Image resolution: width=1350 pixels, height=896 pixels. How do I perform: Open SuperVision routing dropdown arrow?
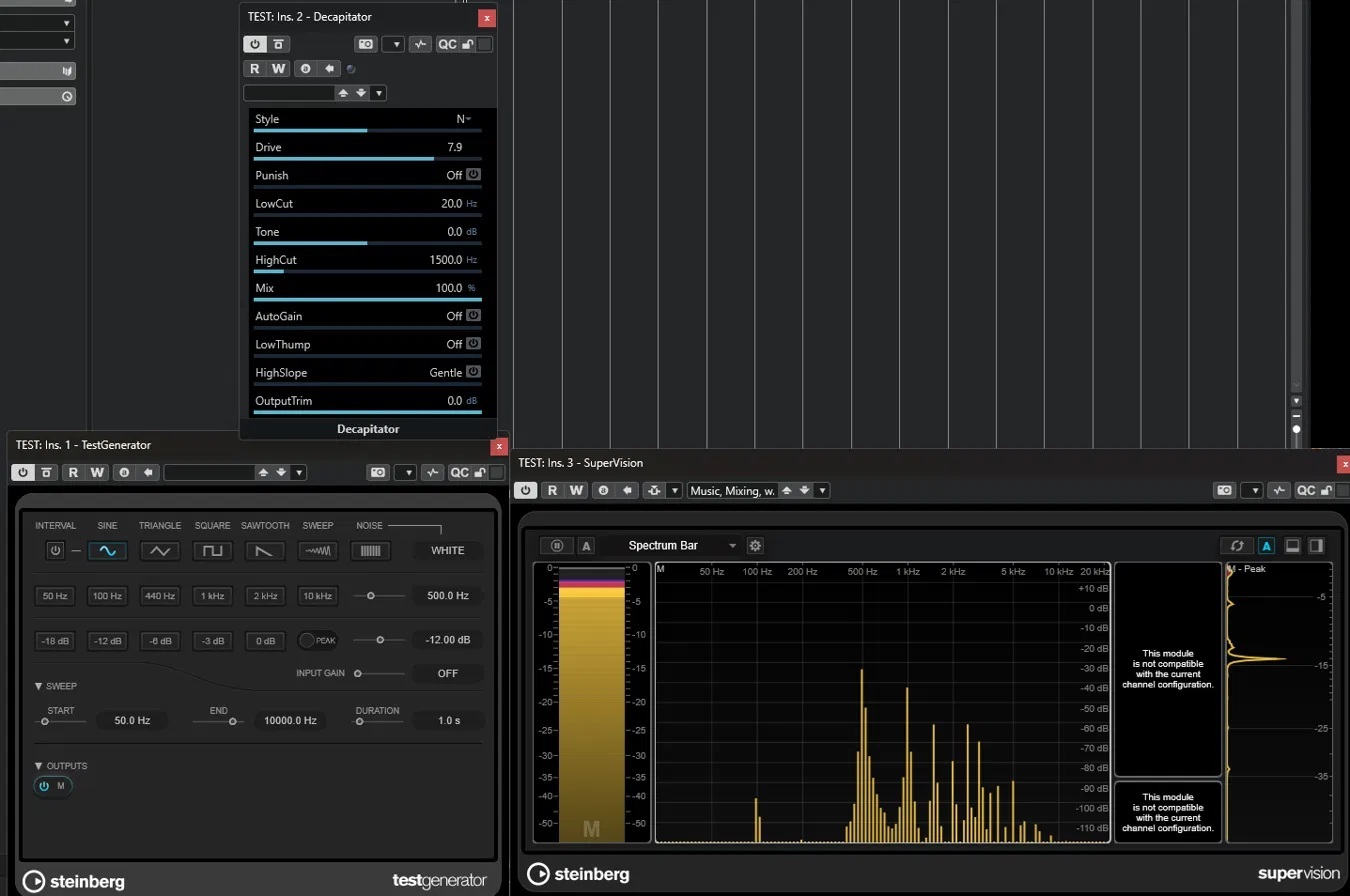click(x=675, y=491)
